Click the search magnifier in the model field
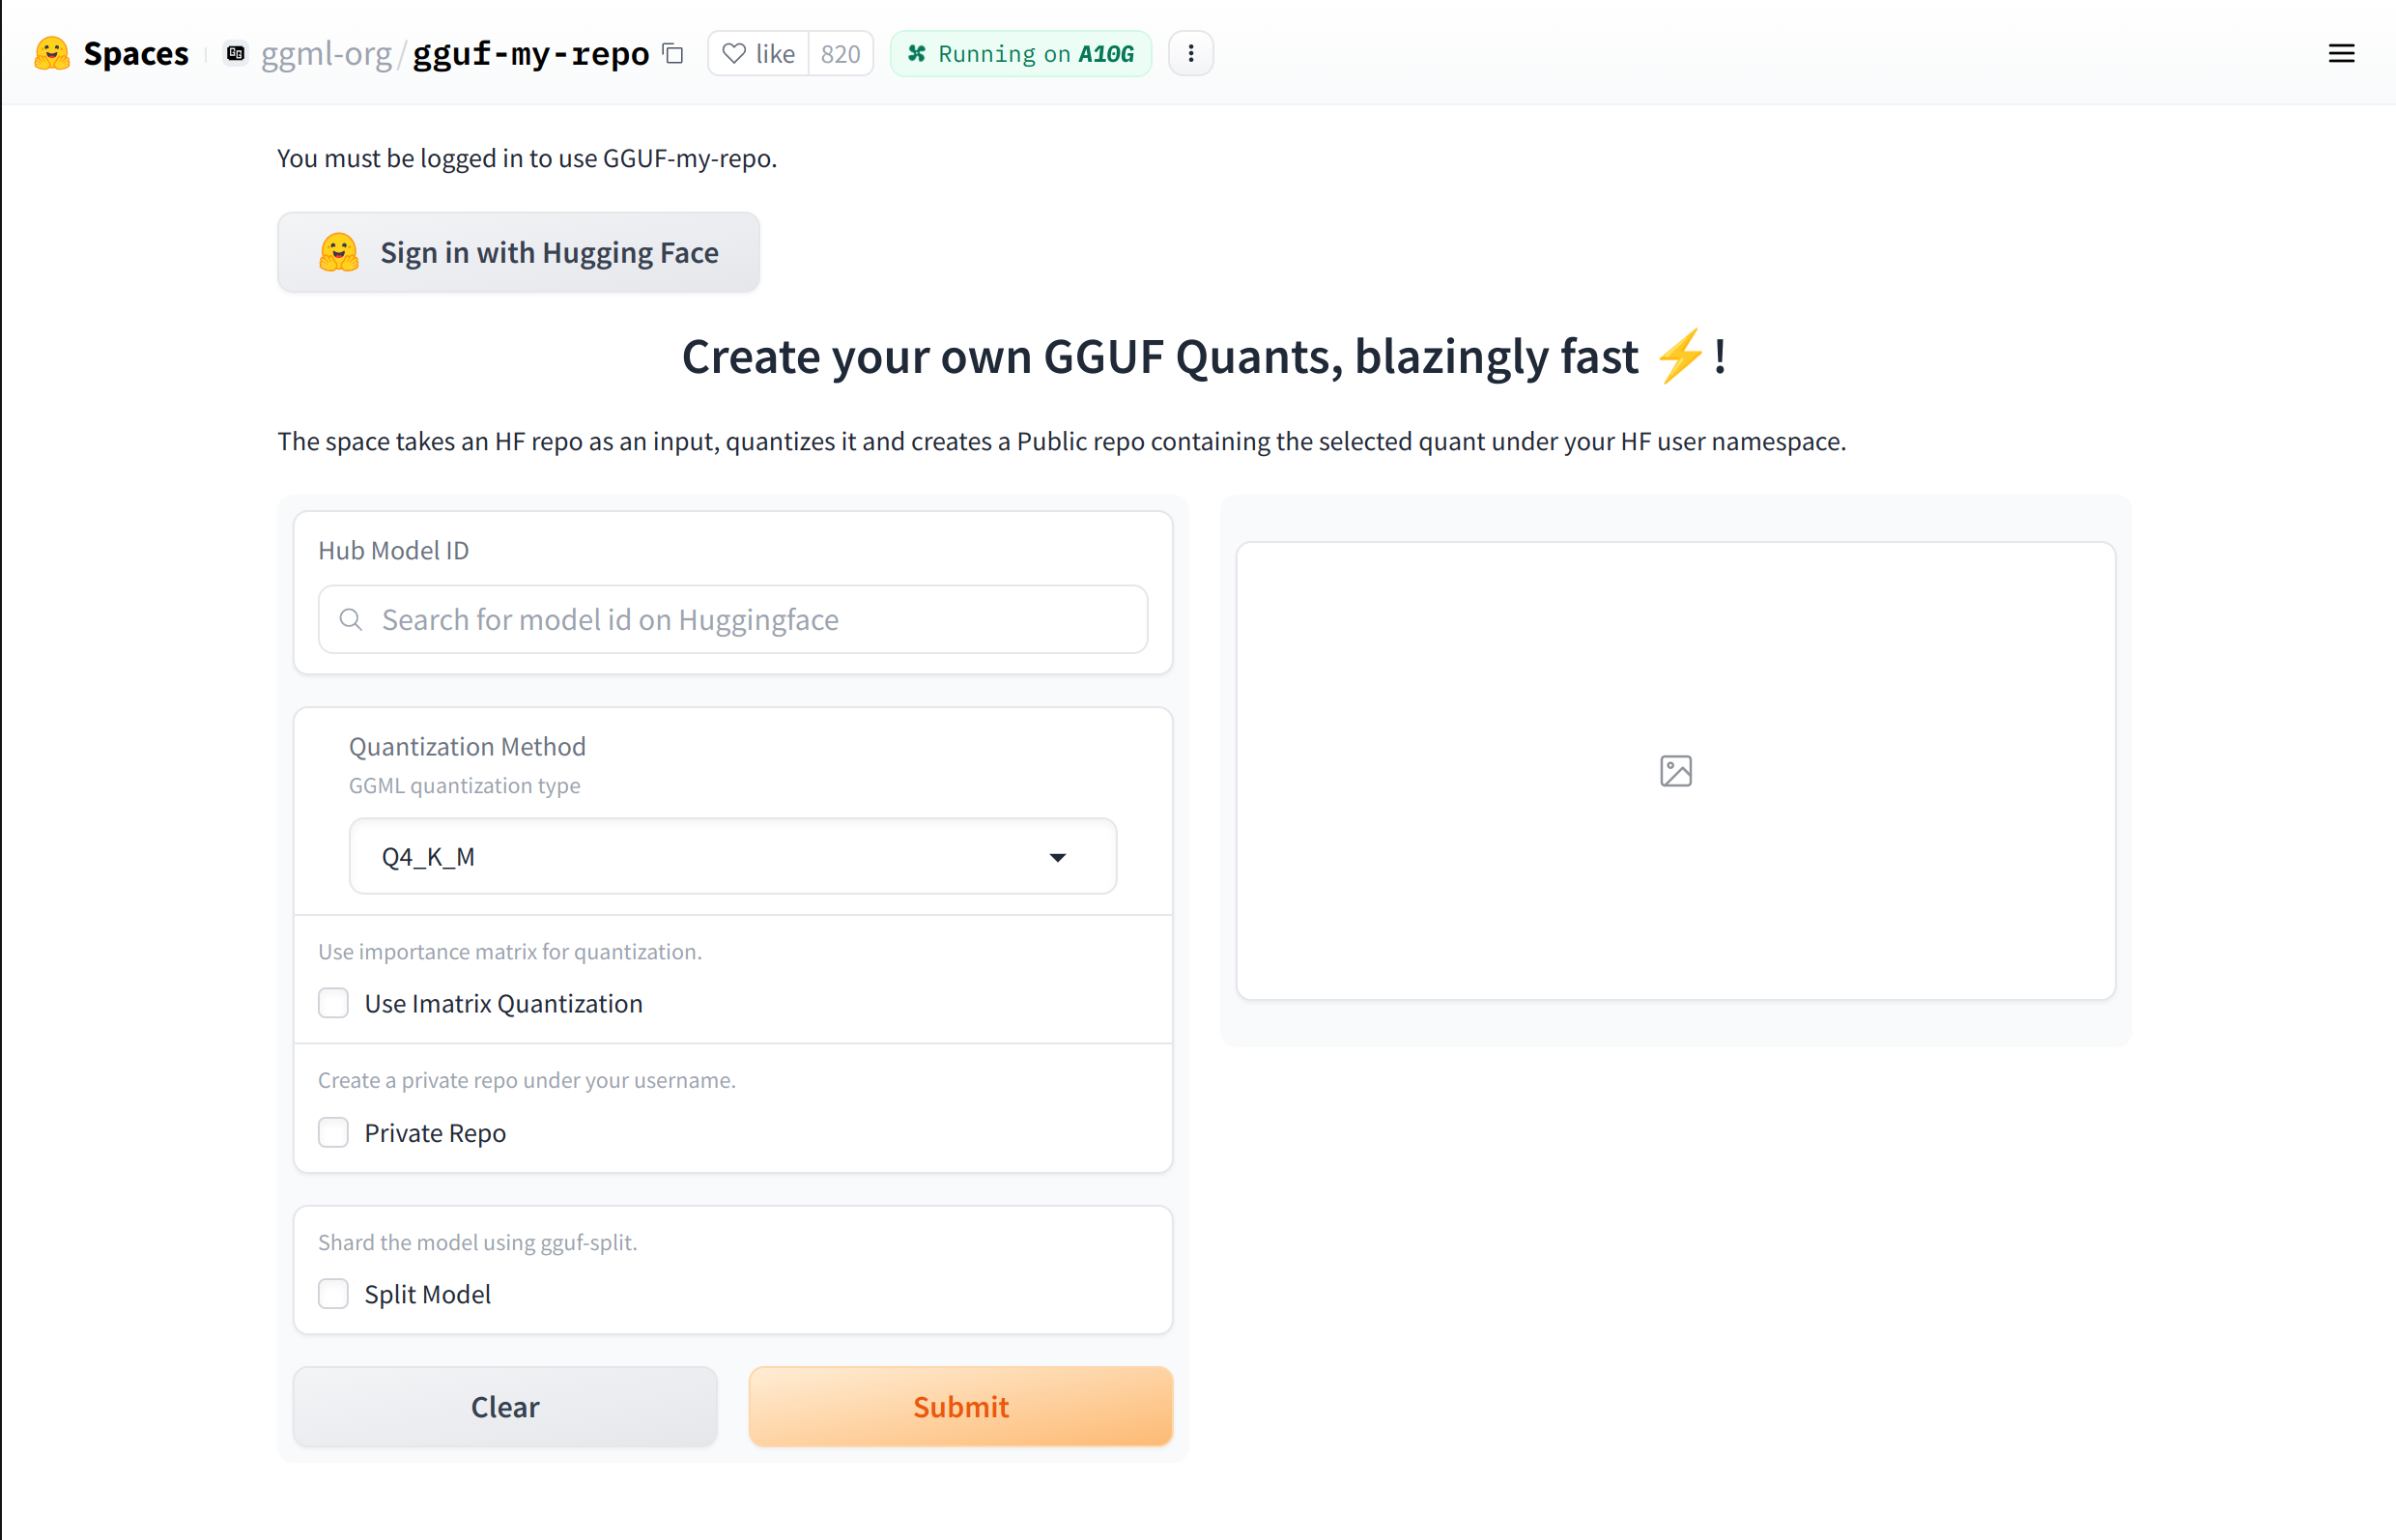 coord(351,619)
